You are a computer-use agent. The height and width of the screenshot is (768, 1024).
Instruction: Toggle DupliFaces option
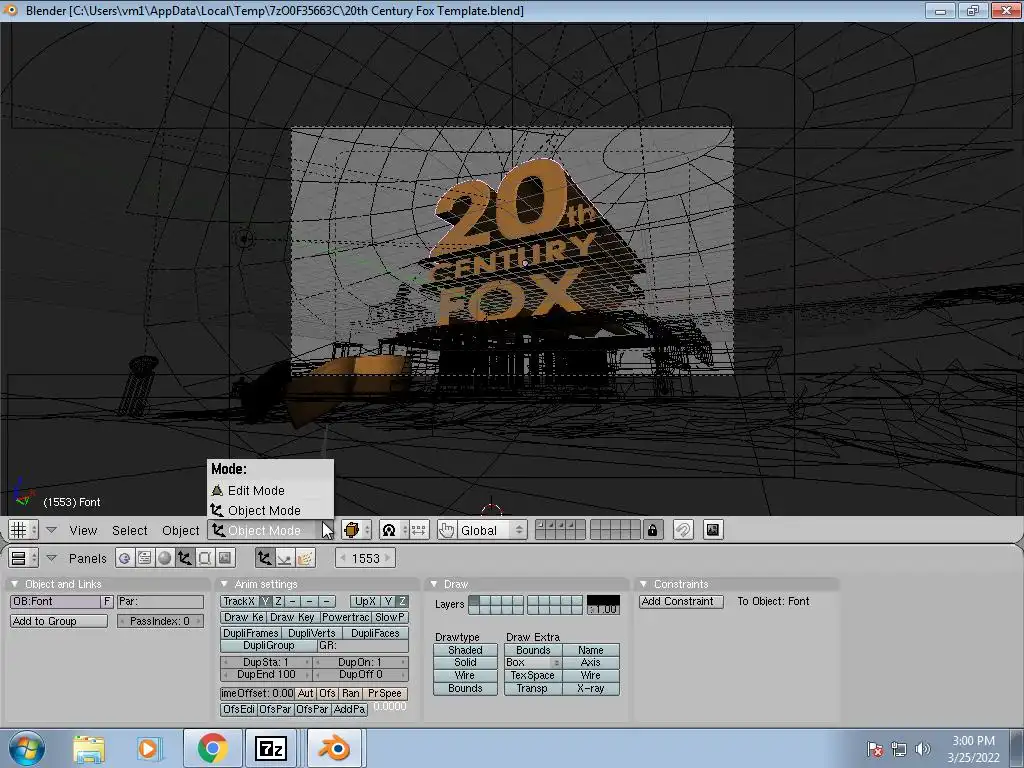pos(375,633)
